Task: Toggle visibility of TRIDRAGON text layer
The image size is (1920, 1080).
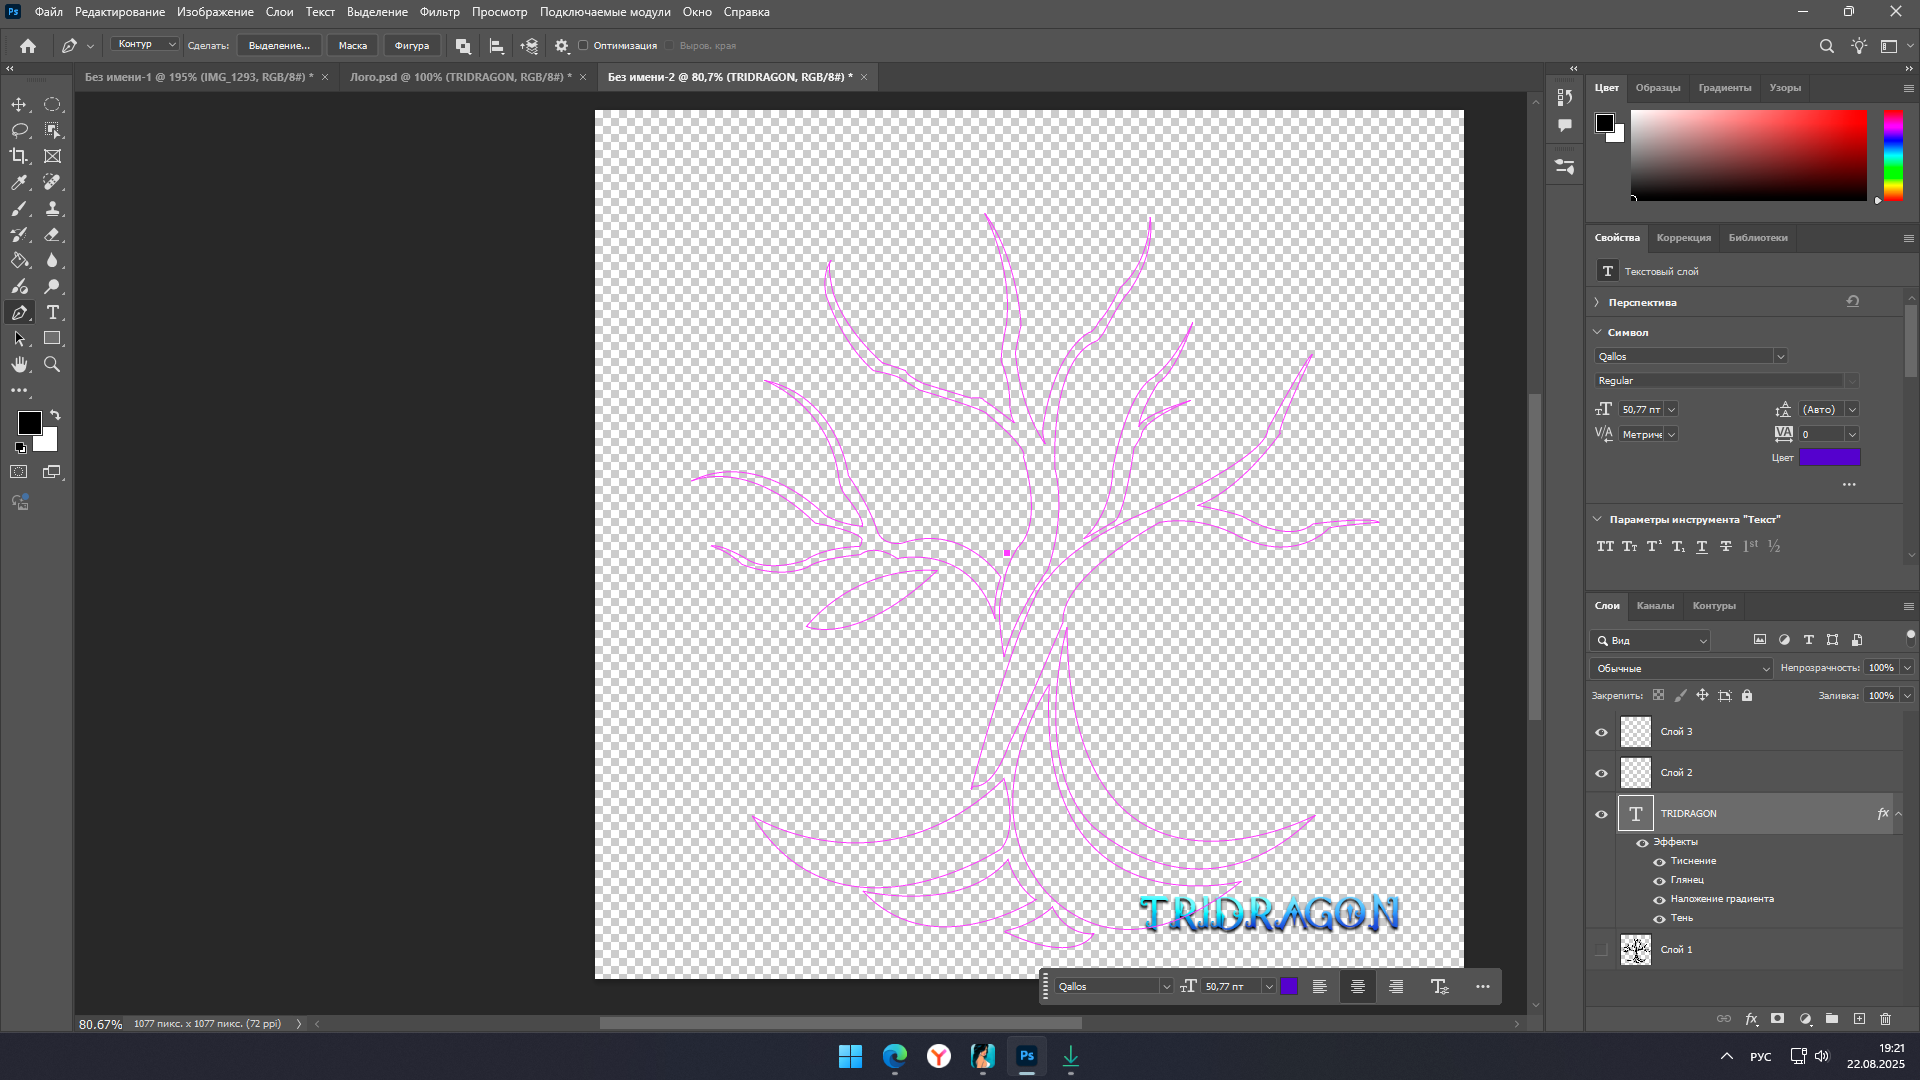Action: (1601, 814)
